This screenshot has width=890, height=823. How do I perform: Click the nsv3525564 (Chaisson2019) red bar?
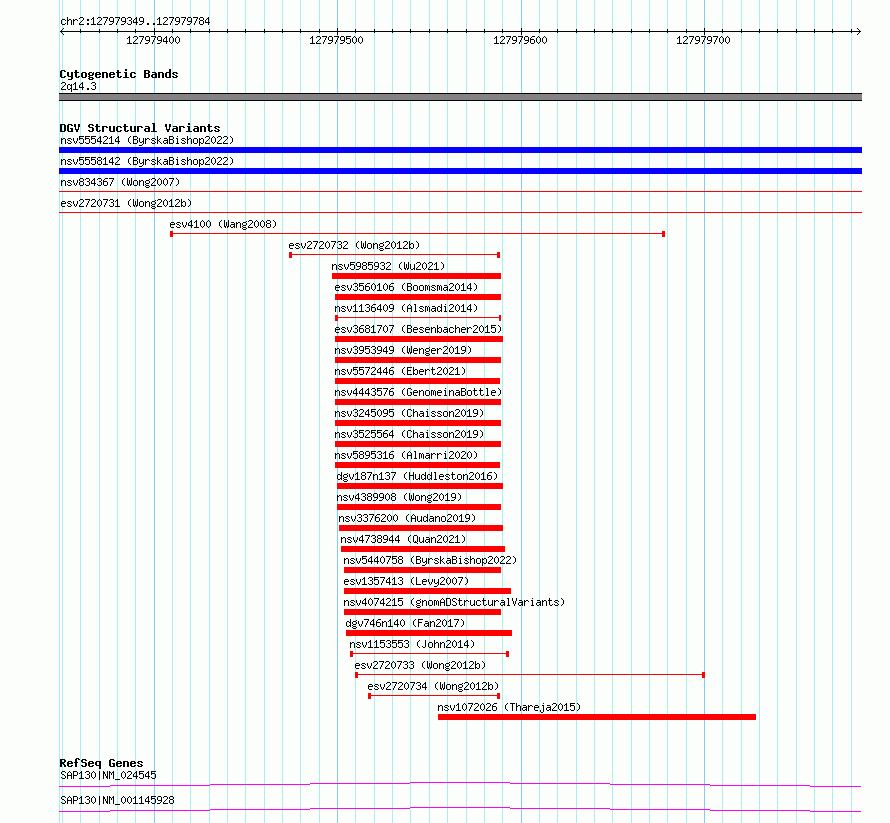tap(418, 444)
